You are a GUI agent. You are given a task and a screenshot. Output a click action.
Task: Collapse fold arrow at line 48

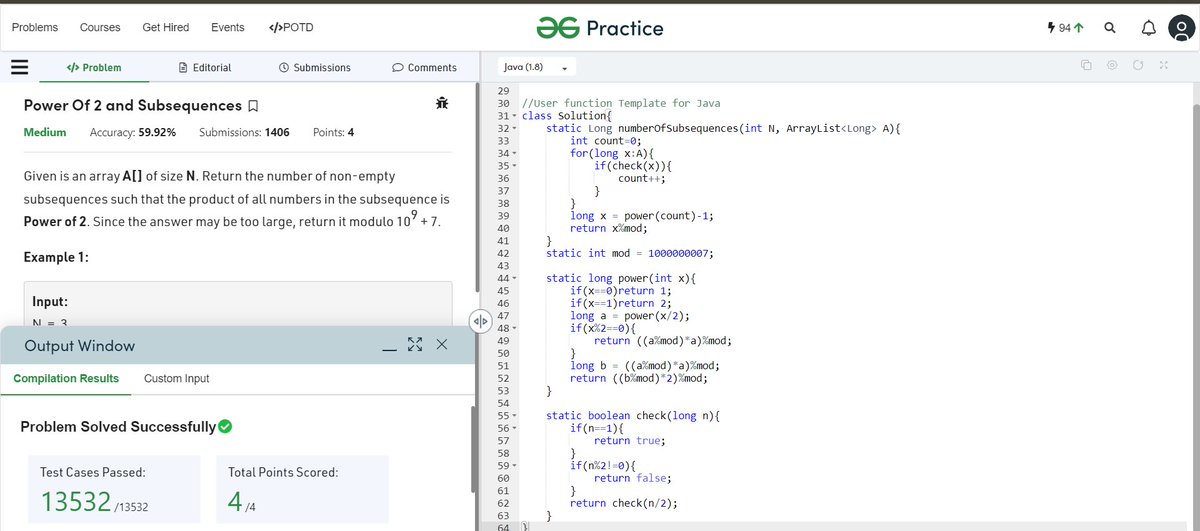515,328
